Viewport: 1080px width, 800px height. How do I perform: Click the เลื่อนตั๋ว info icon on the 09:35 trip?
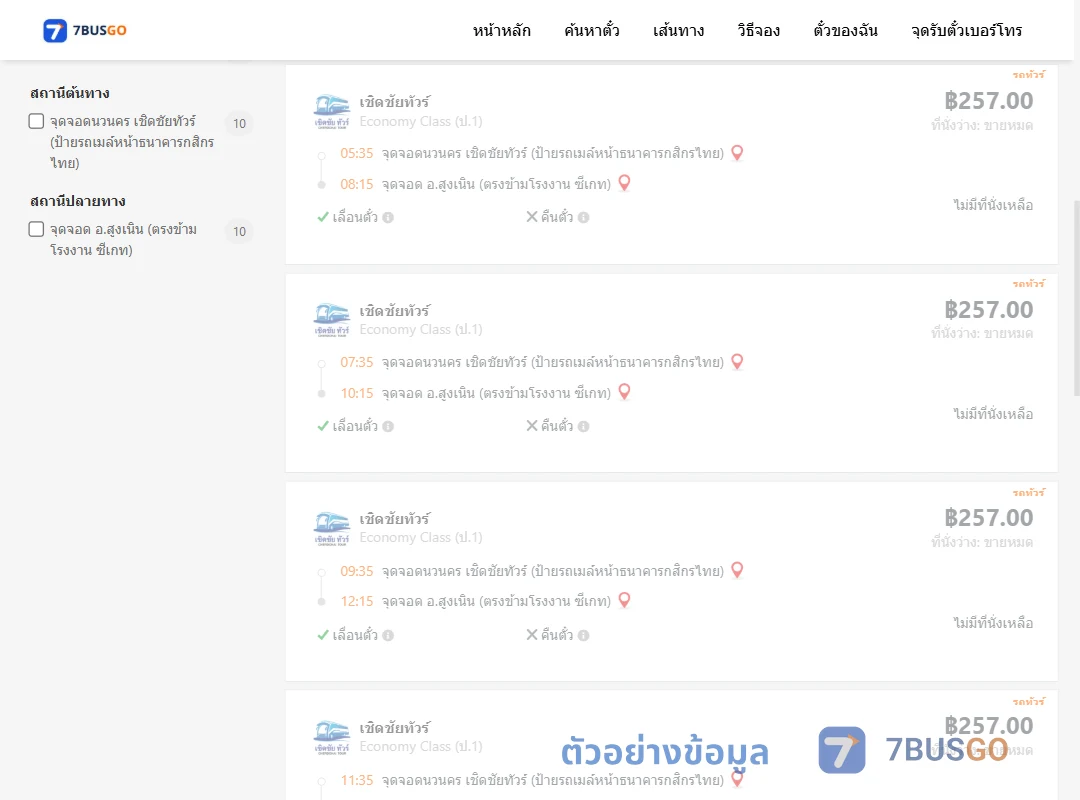[x=388, y=635]
